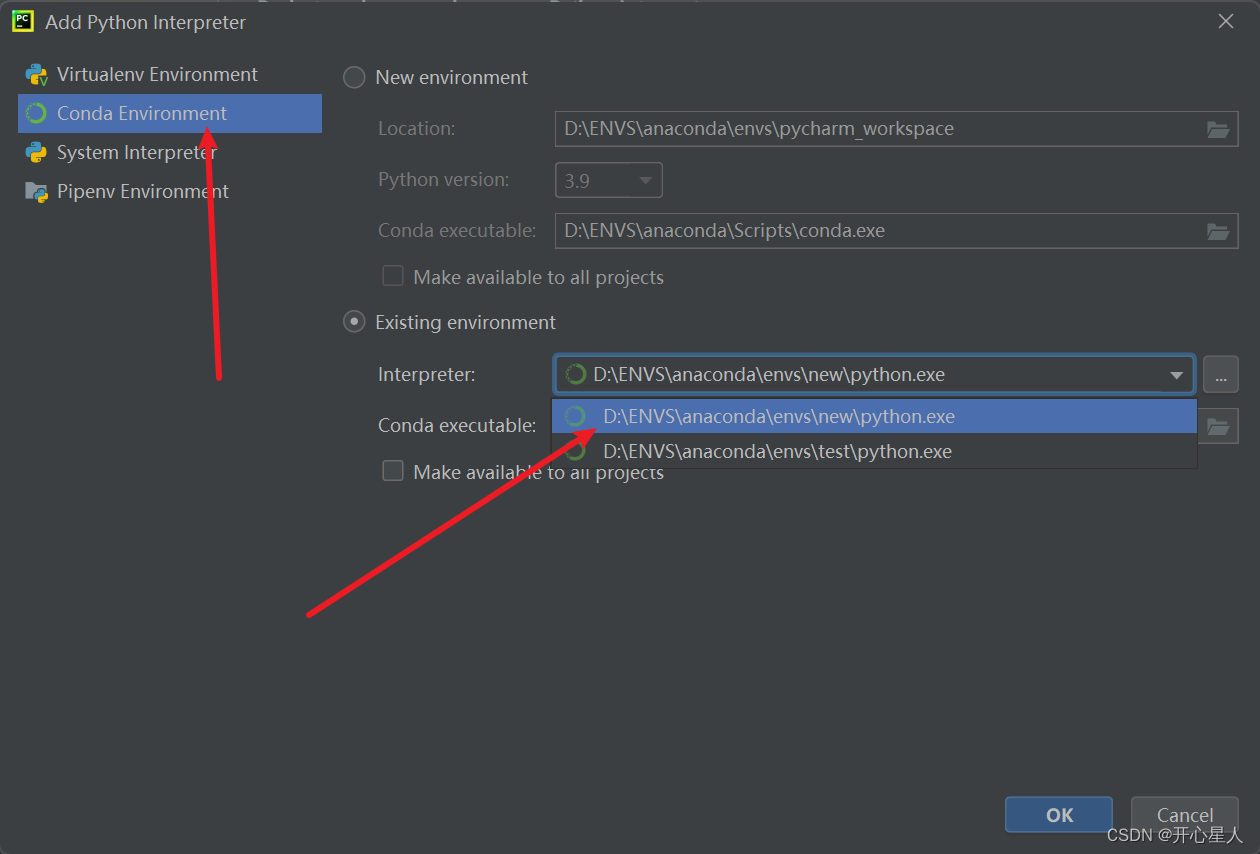This screenshot has width=1260, height=854.
Task: Choose the Existing environment radio button
Action: [354, 322]
